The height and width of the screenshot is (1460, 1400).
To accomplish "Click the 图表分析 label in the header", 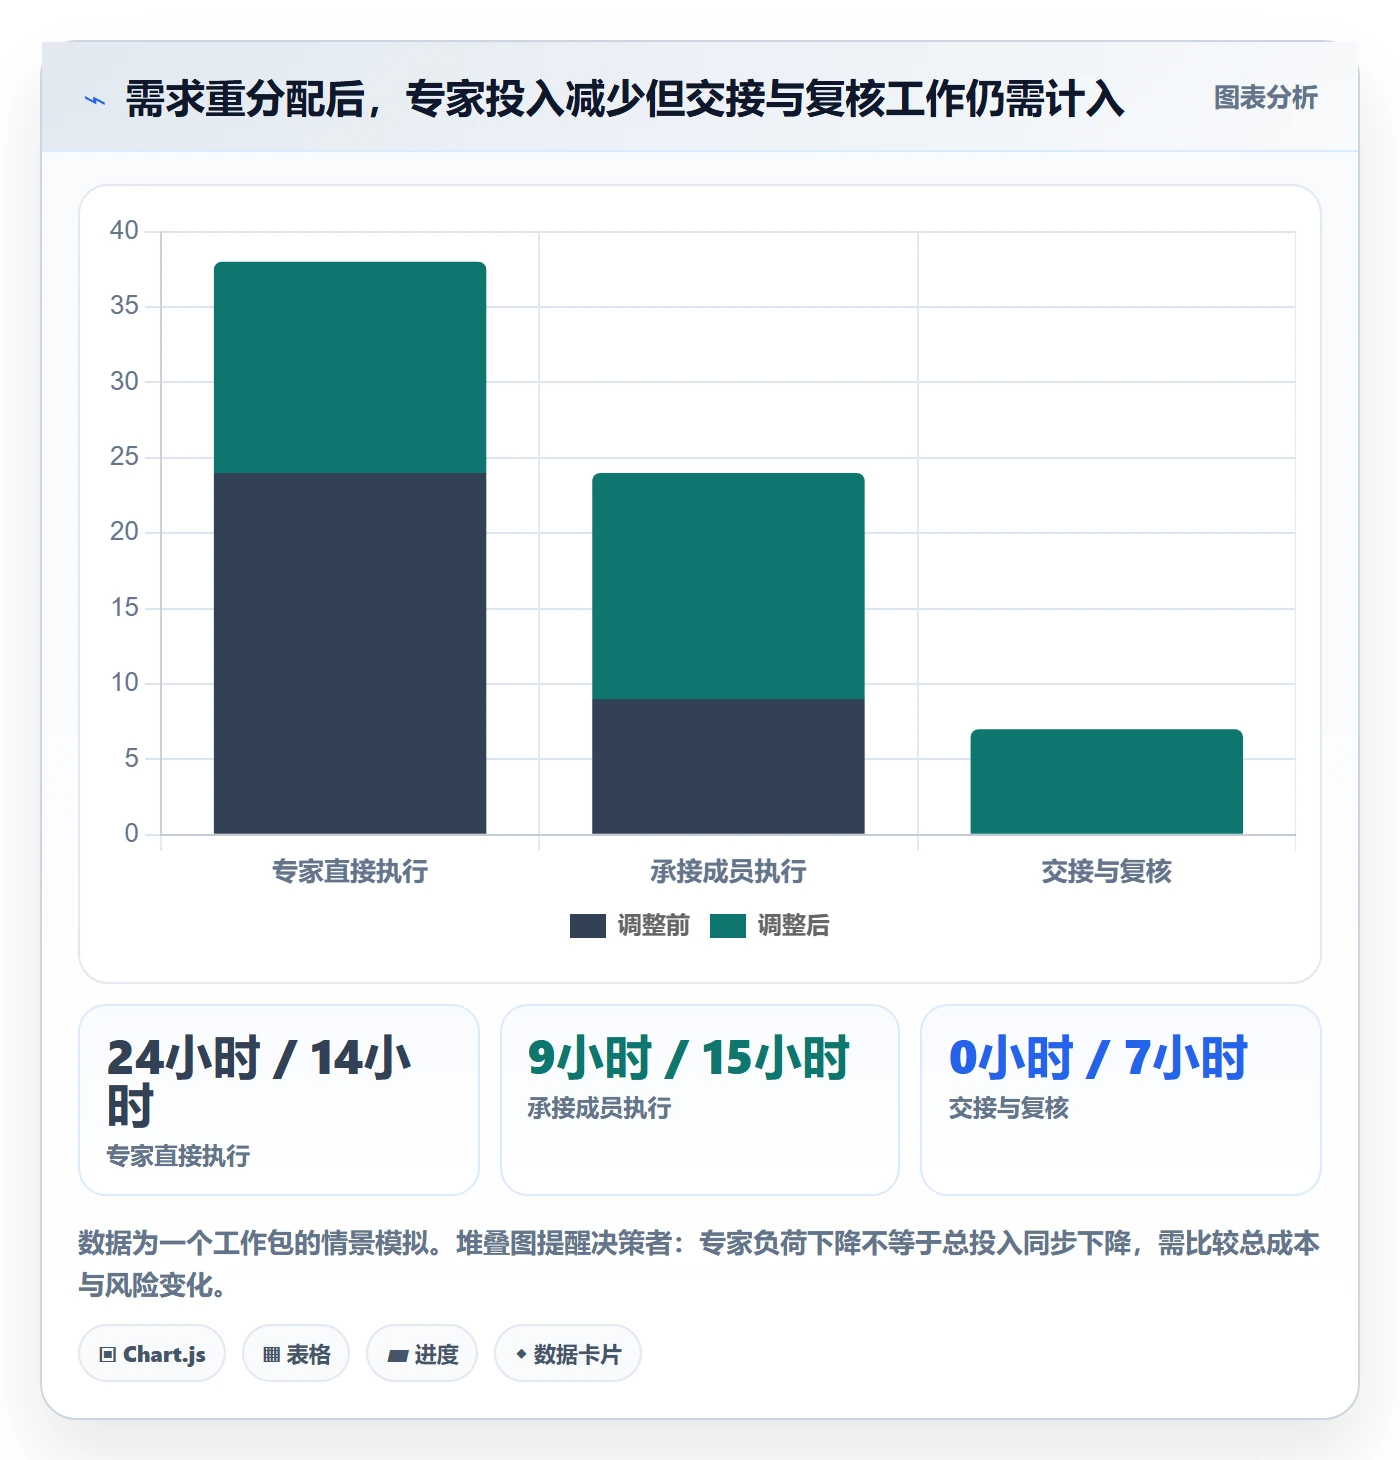I will pos(1265,98).
